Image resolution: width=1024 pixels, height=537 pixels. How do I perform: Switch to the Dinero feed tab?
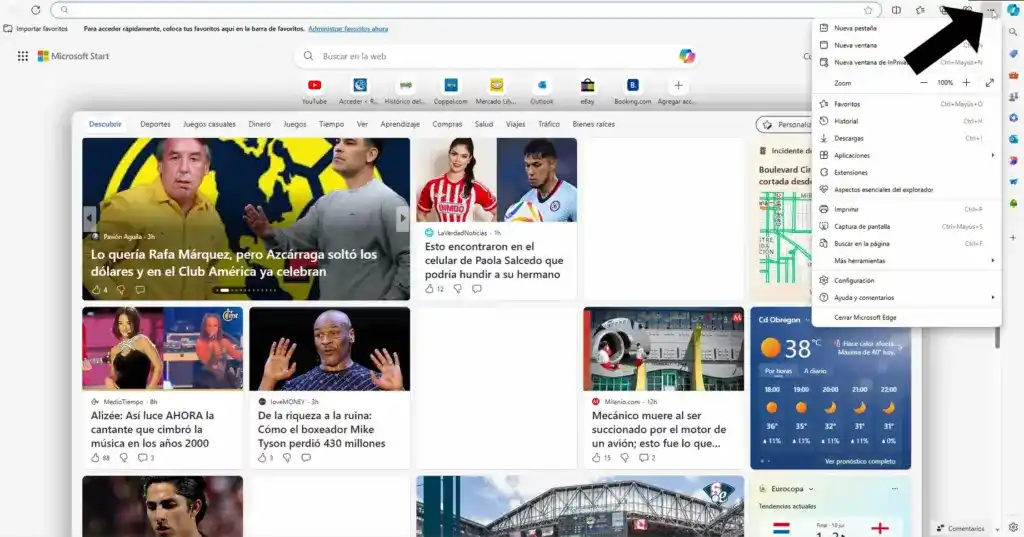click(259, 124)
